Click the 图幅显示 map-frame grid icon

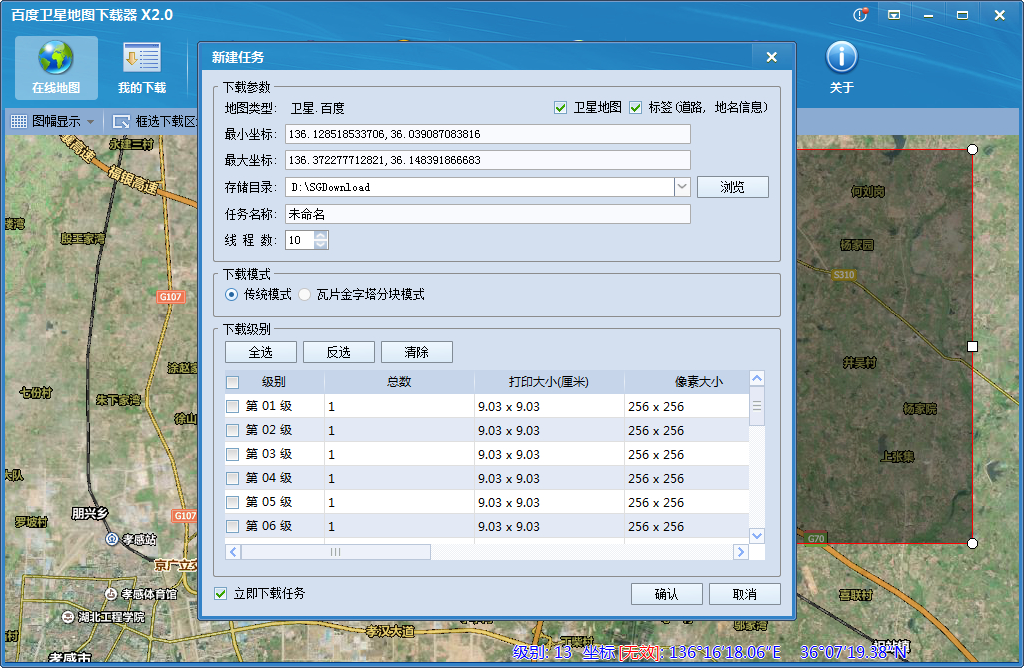20,121
